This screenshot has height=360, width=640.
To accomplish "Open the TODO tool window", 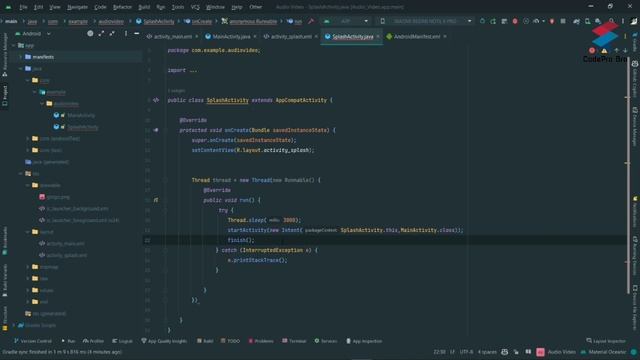I will [x=230, y=341].
